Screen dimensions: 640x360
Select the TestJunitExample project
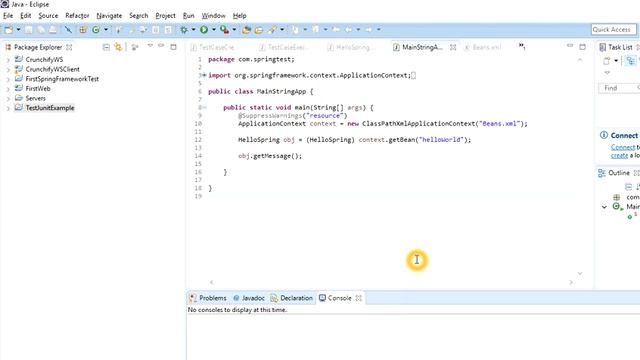point(50,108)
